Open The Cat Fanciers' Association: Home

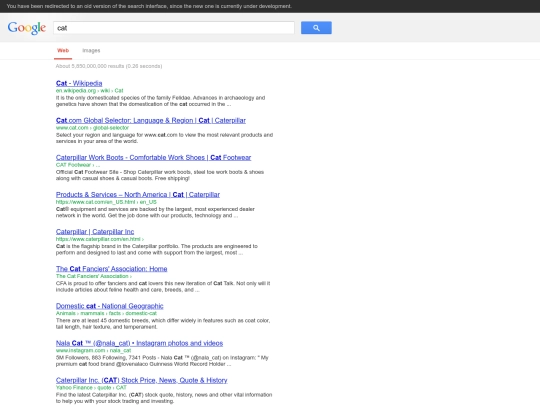click(112, 269)
